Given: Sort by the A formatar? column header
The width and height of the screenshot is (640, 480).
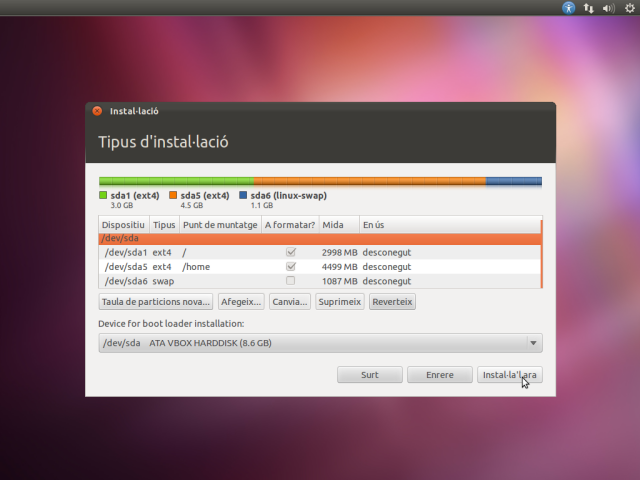Looking at the screenshot, I should [x=290, y=225].
